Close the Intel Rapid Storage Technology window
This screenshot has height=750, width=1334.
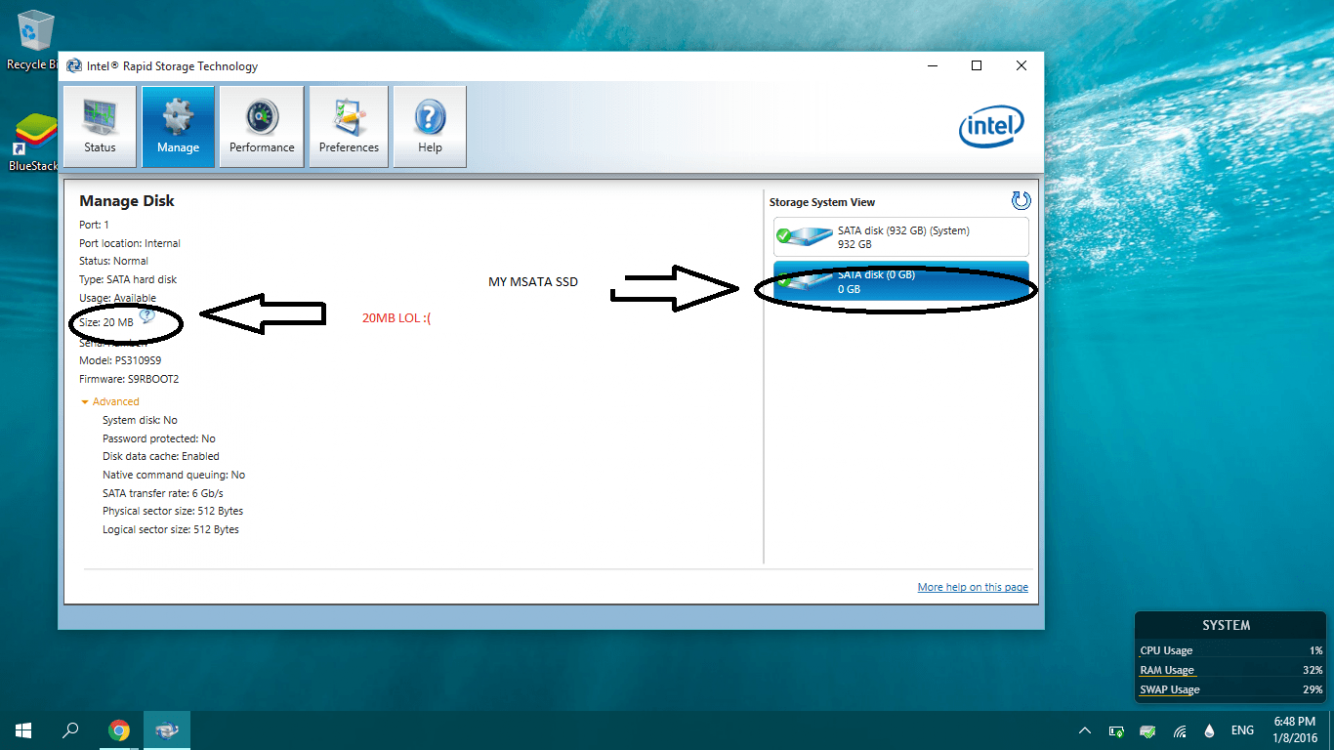[x=1021, y=66]
